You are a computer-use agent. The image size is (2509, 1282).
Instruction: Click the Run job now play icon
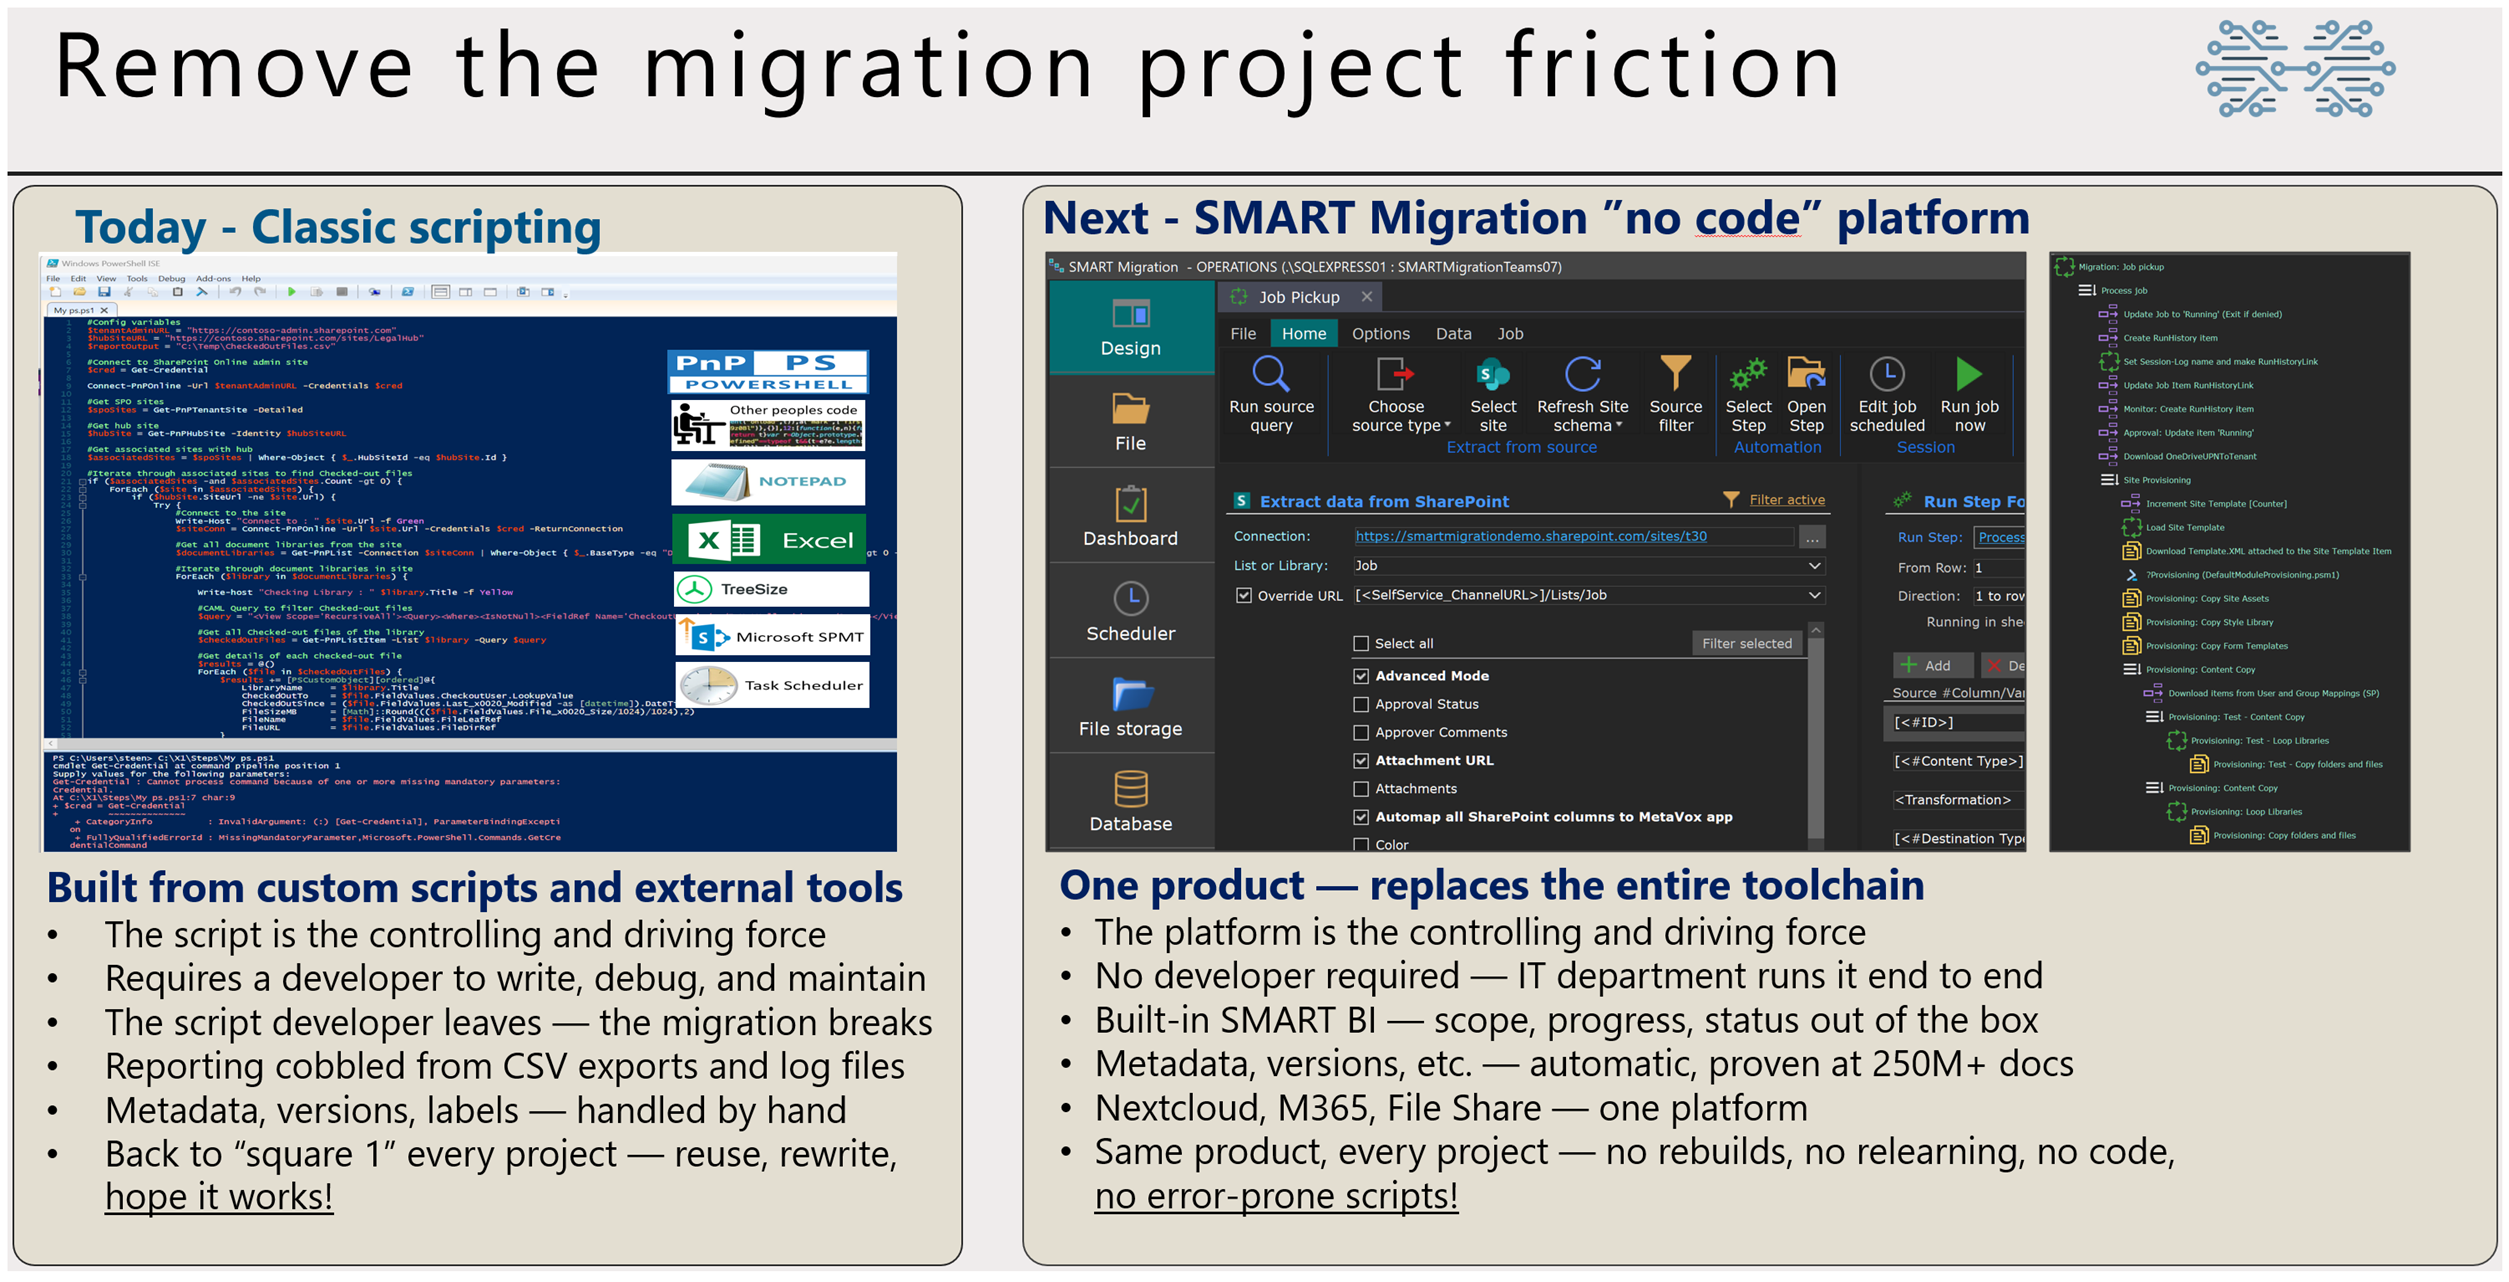tap(1968, 374)
